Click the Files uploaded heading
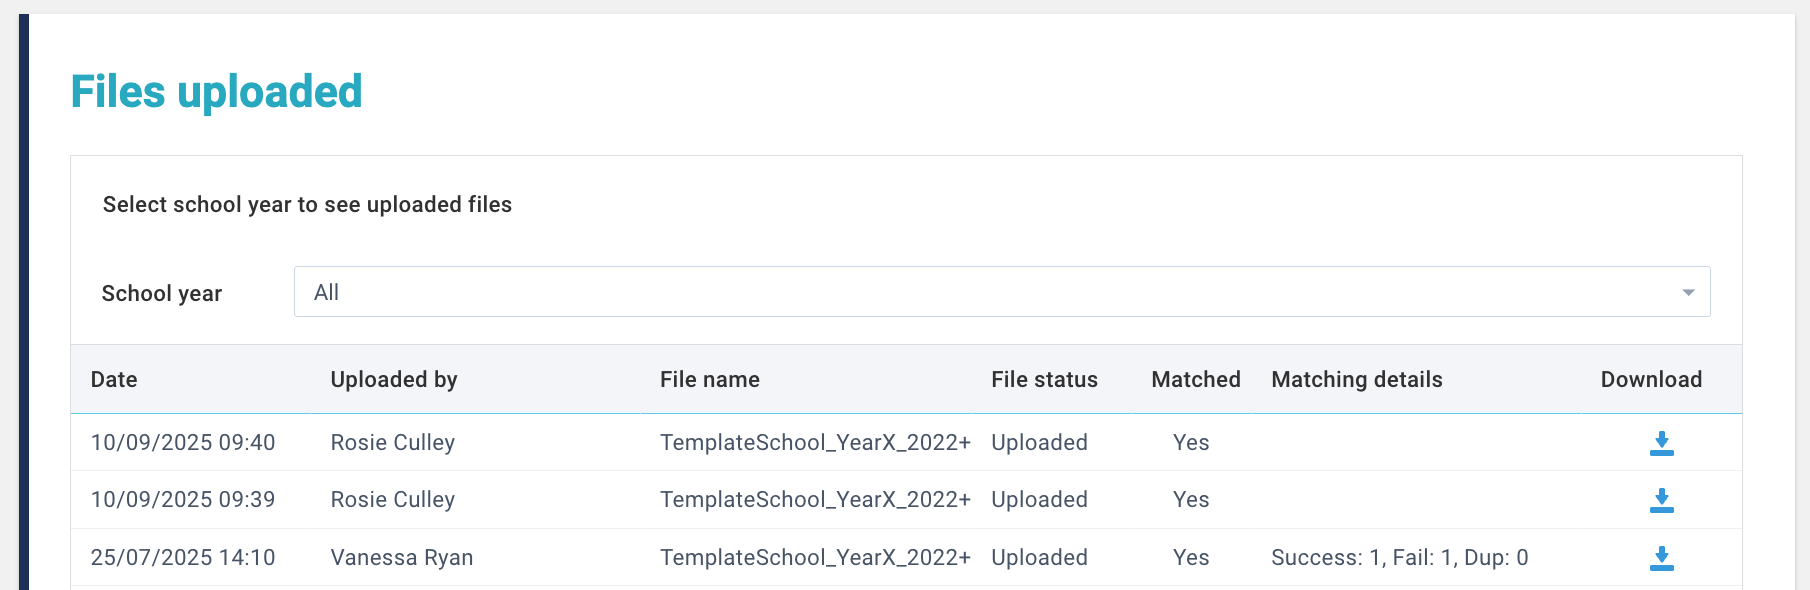Screen dimensions: 1810x590 [x=217, y=92]
